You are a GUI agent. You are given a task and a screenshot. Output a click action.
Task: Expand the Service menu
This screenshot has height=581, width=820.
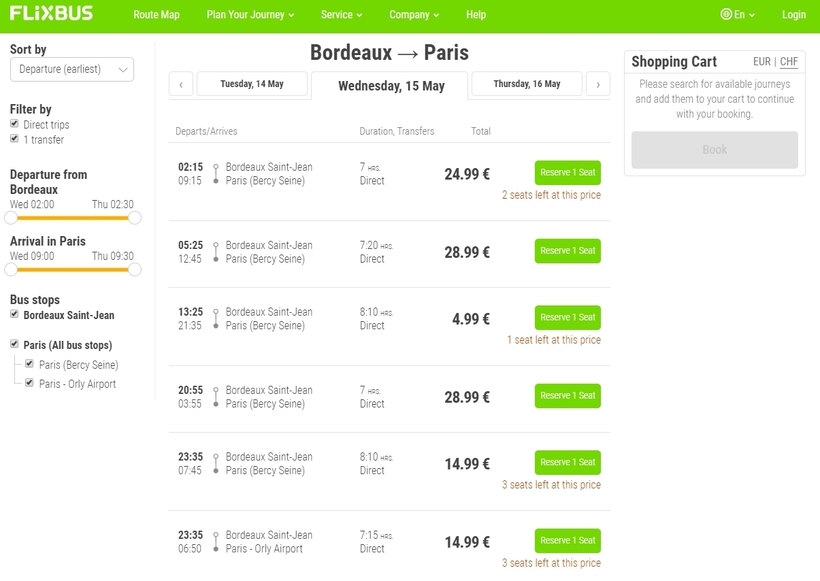point(341,15)
